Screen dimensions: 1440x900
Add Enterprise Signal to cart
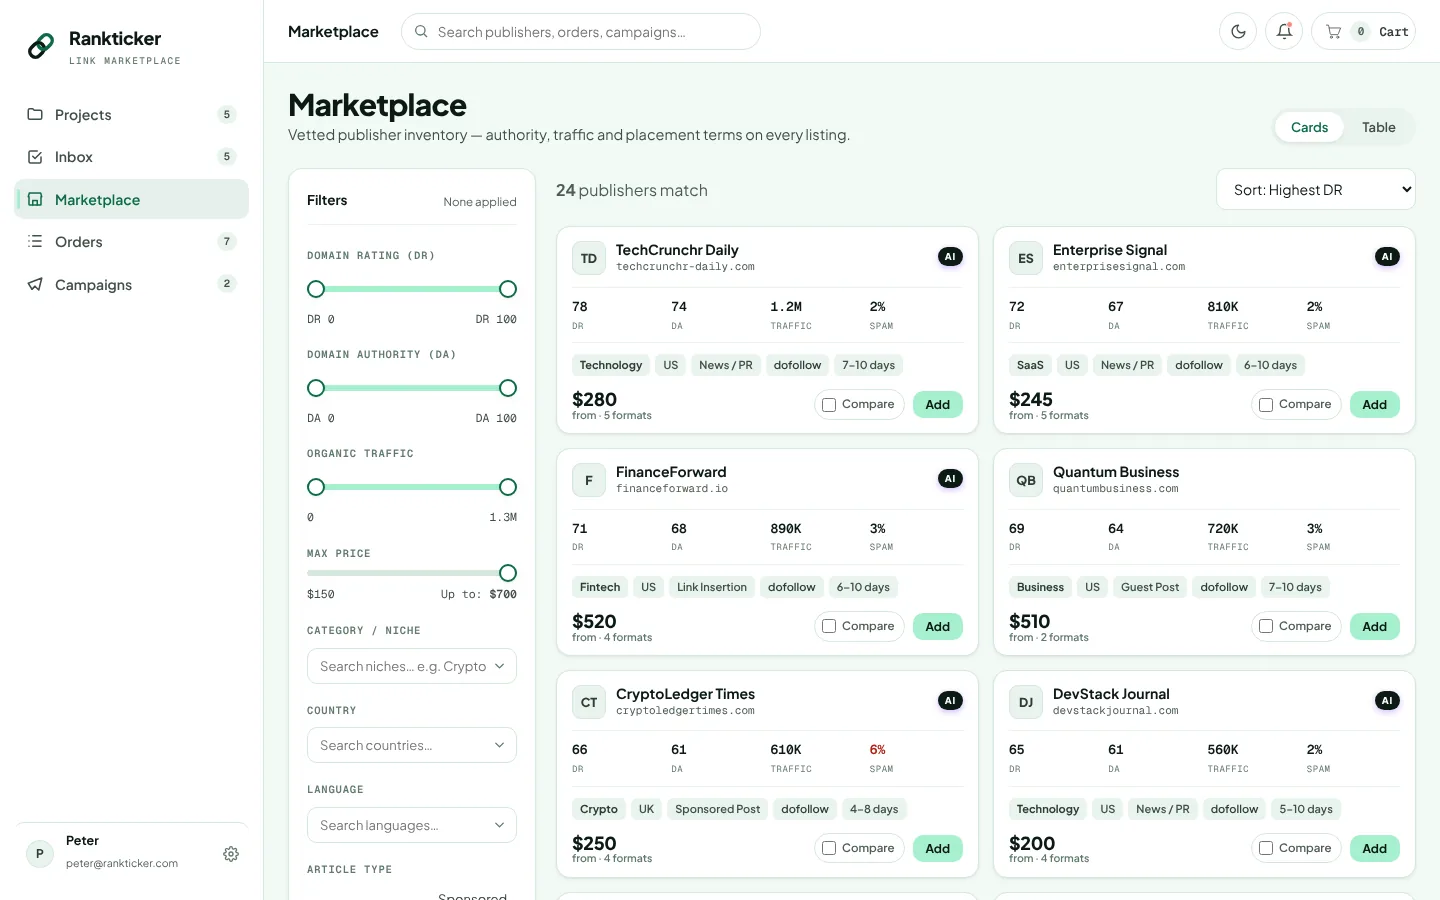click(x=1374, y=405)
